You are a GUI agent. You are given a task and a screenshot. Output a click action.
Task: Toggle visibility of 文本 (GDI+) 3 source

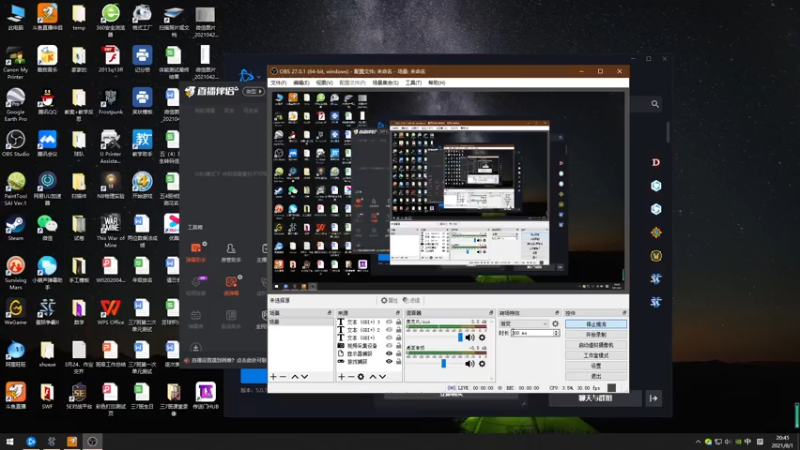(389, 322)
